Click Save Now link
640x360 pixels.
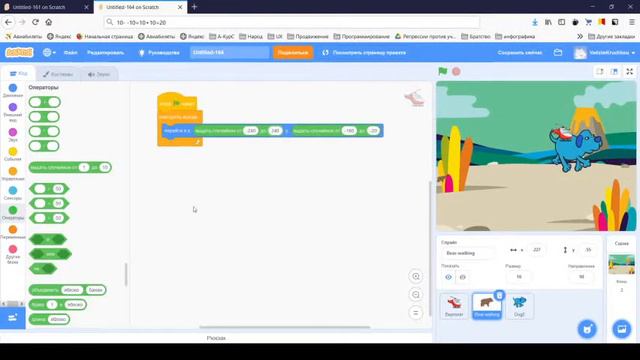coord(520,53)
